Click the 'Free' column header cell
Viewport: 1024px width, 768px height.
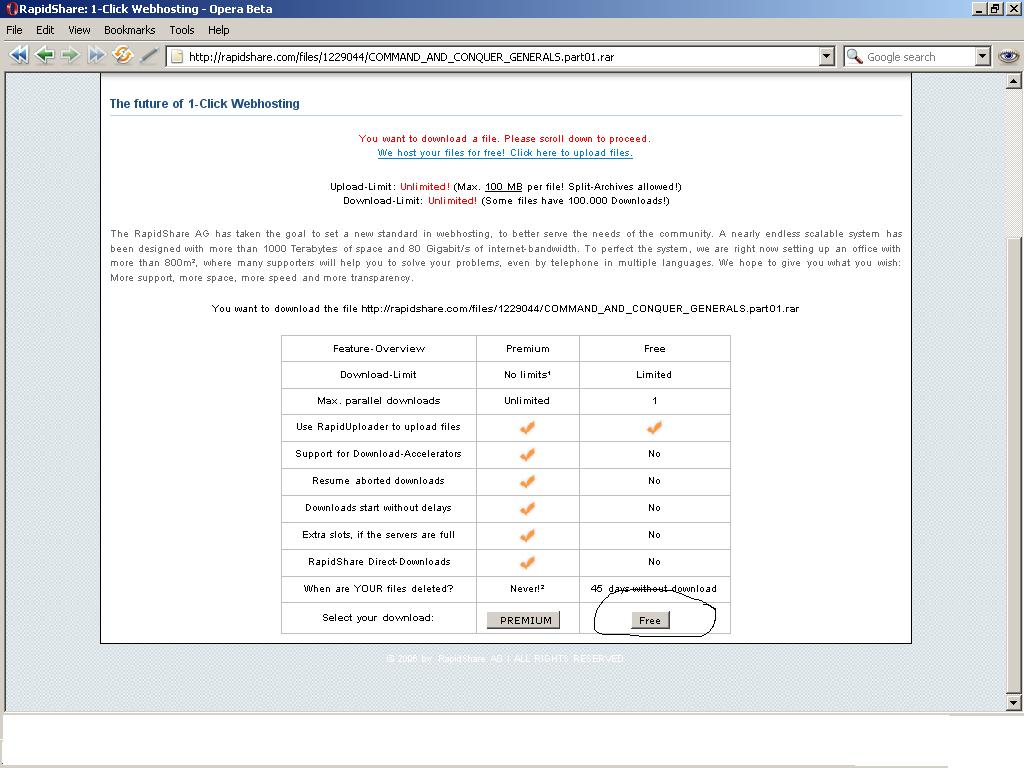(x=654, y=349)
